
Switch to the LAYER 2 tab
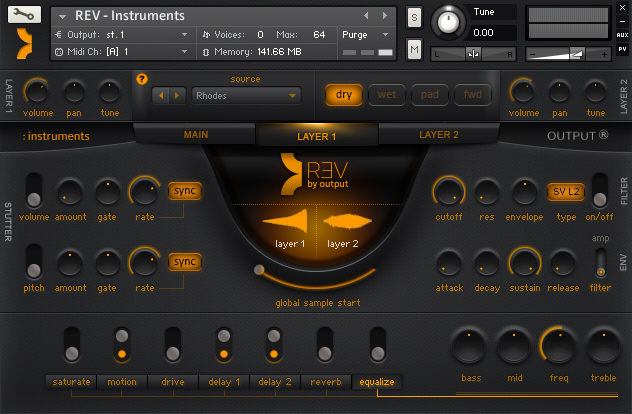pyautogui.click(x=439, y=134)
